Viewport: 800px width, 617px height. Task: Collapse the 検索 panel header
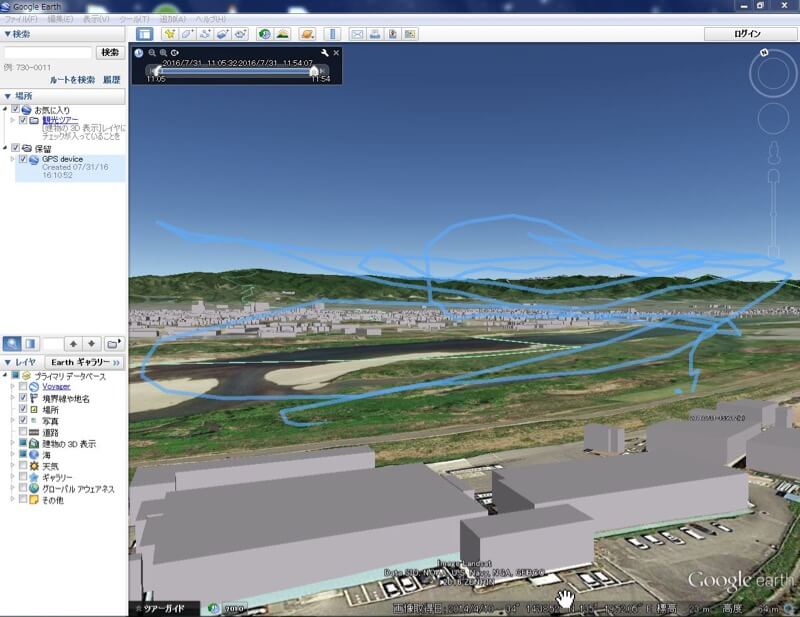pyautogui.click(x=63, y=34)
